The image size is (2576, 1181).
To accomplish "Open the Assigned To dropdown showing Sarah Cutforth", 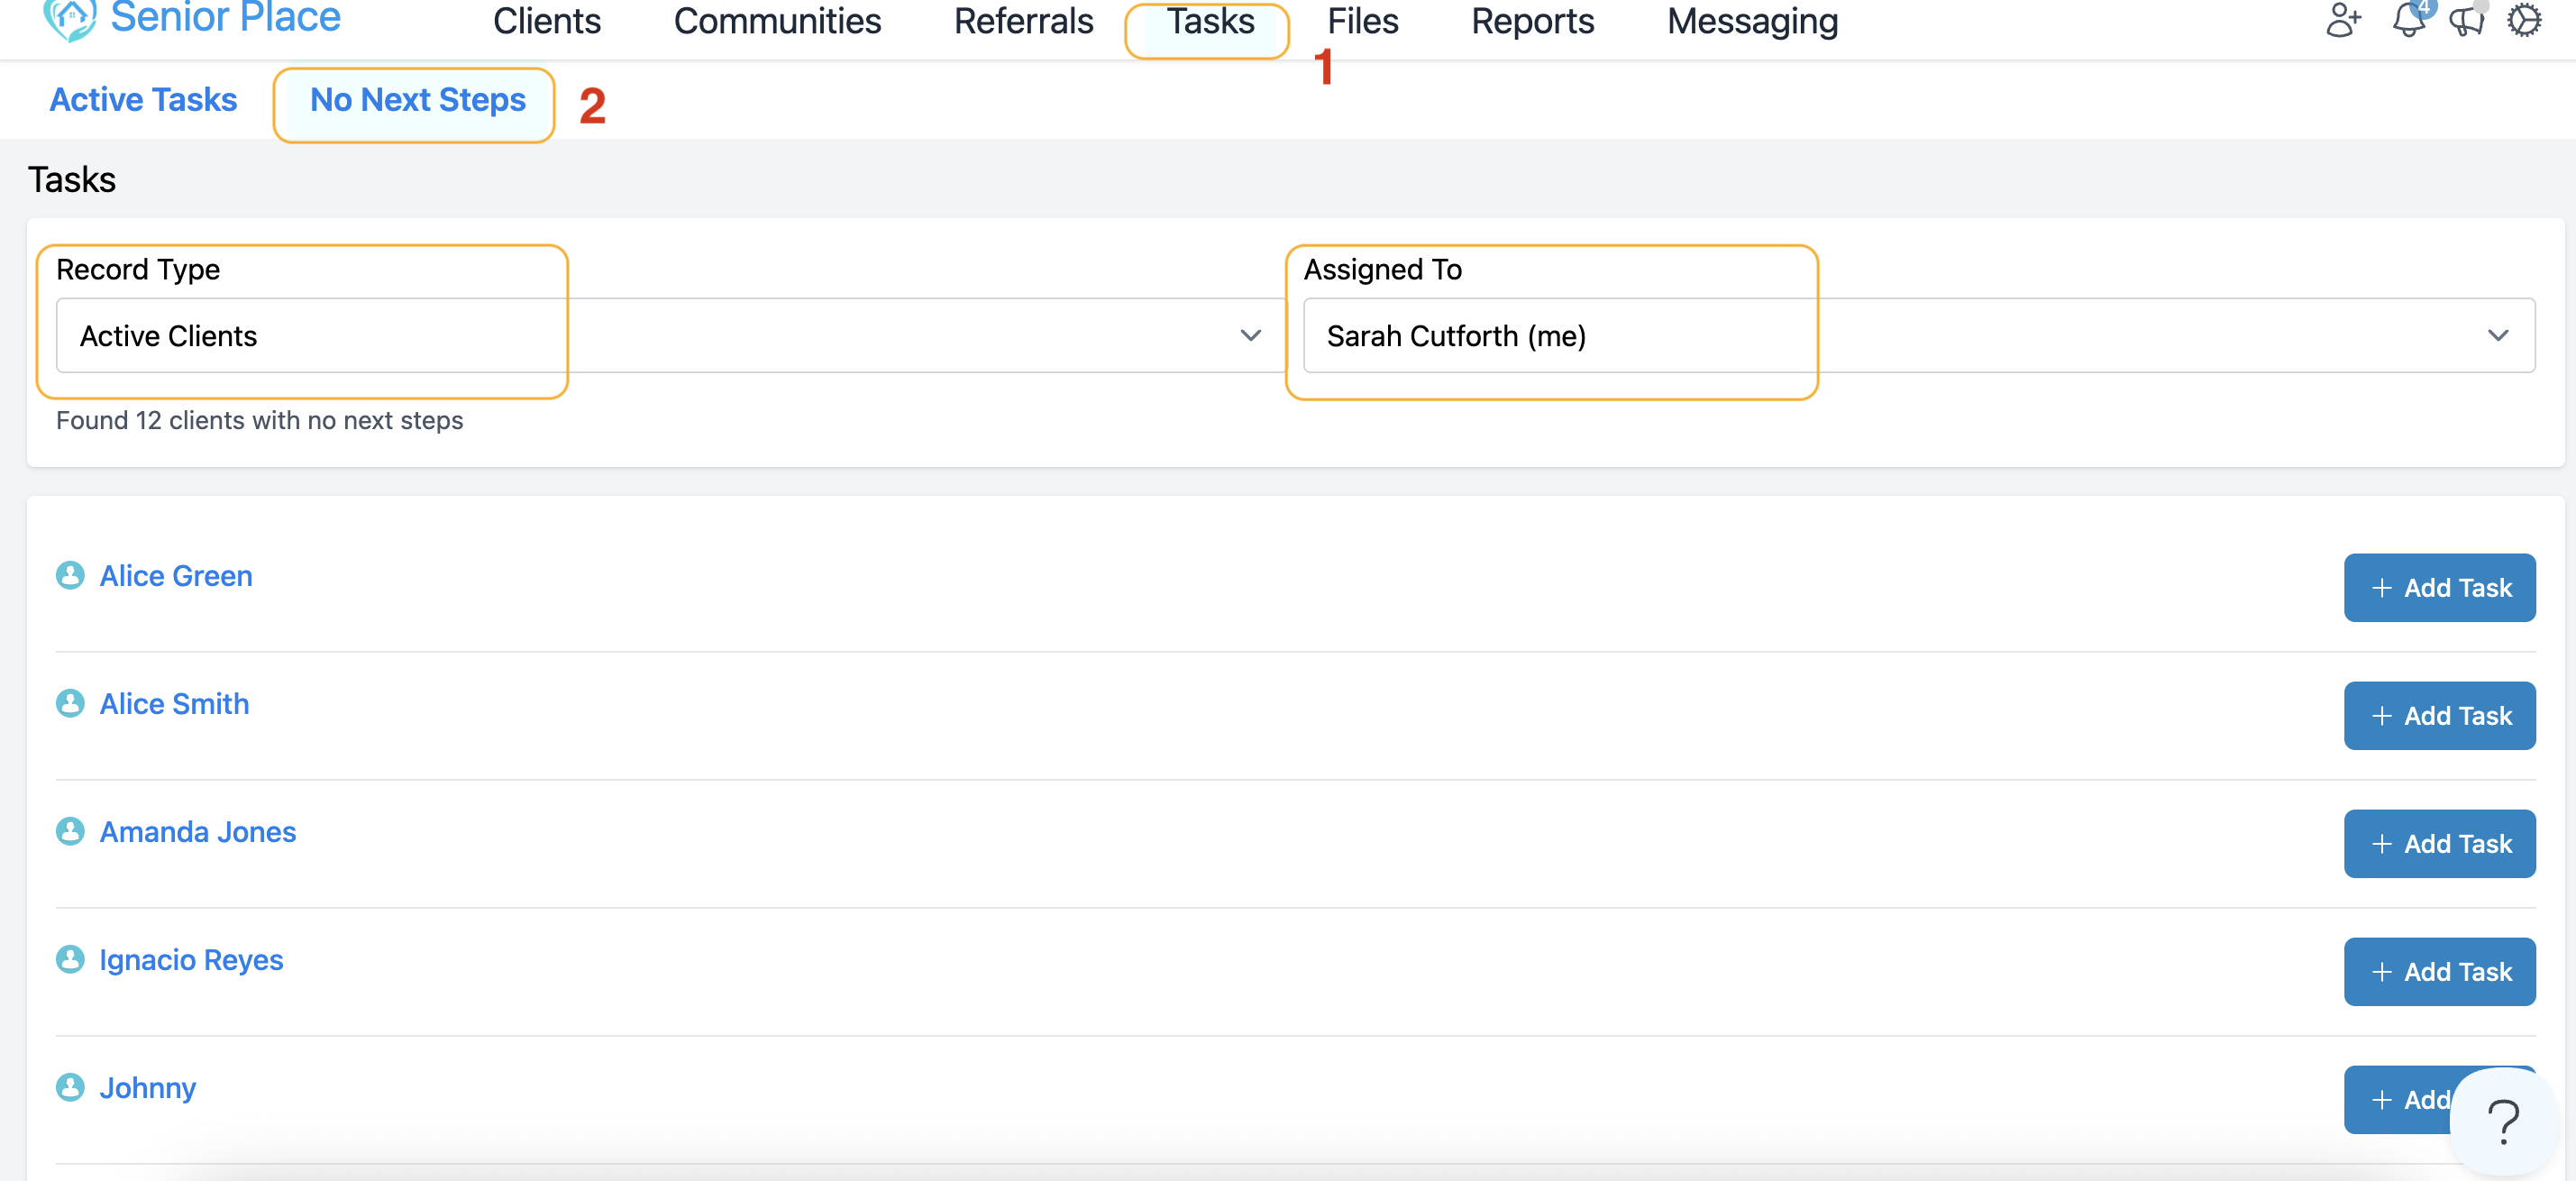I will [1919, 335].
